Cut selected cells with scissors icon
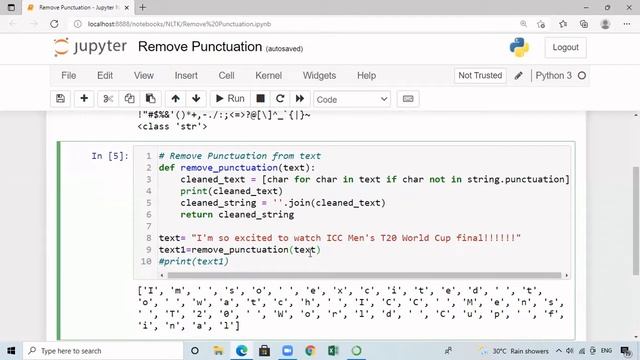This screenshot has width=640, height=360. click(108, 99)
